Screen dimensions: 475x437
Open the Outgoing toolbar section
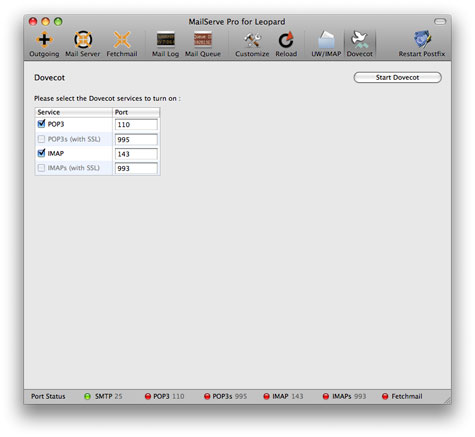click(44, 44)
